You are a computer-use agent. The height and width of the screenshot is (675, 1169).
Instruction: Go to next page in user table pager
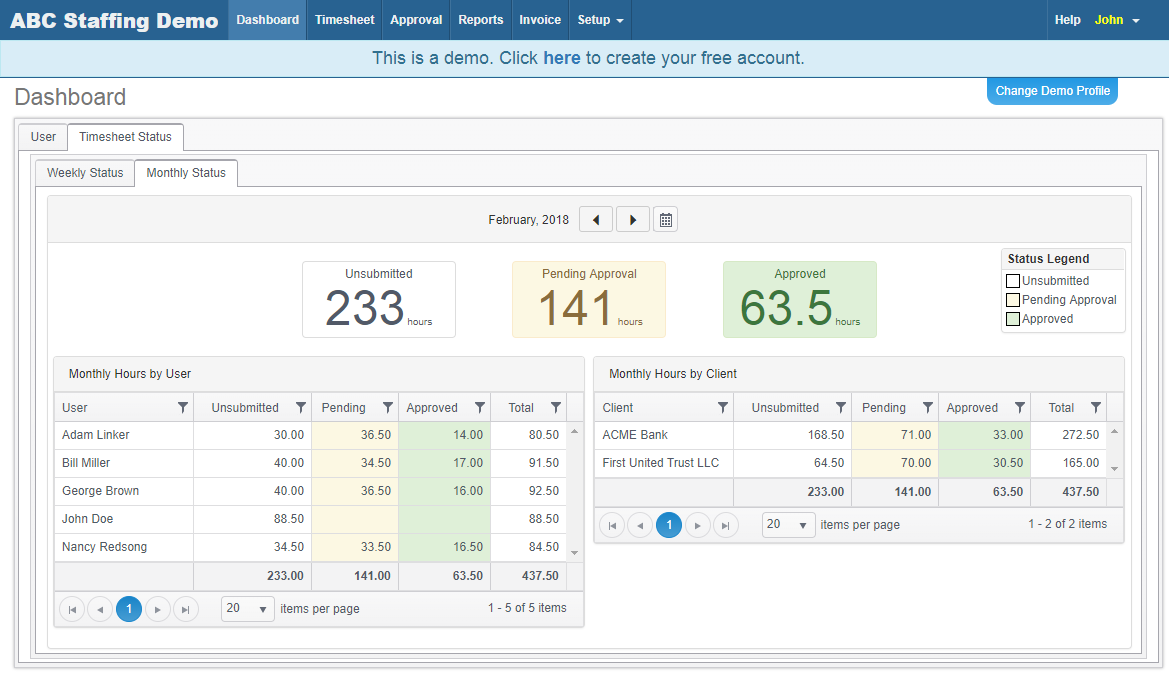(x=157, y=609)
